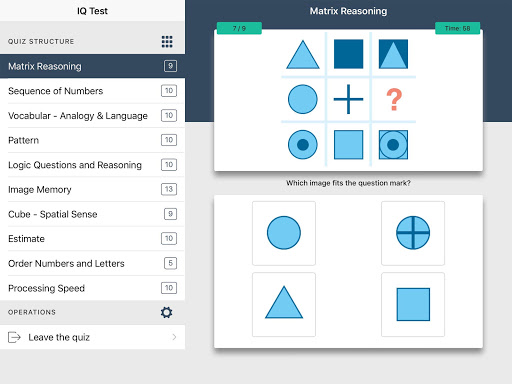
Task: Open Cube - Spatial Sense section
Action: 92,214
